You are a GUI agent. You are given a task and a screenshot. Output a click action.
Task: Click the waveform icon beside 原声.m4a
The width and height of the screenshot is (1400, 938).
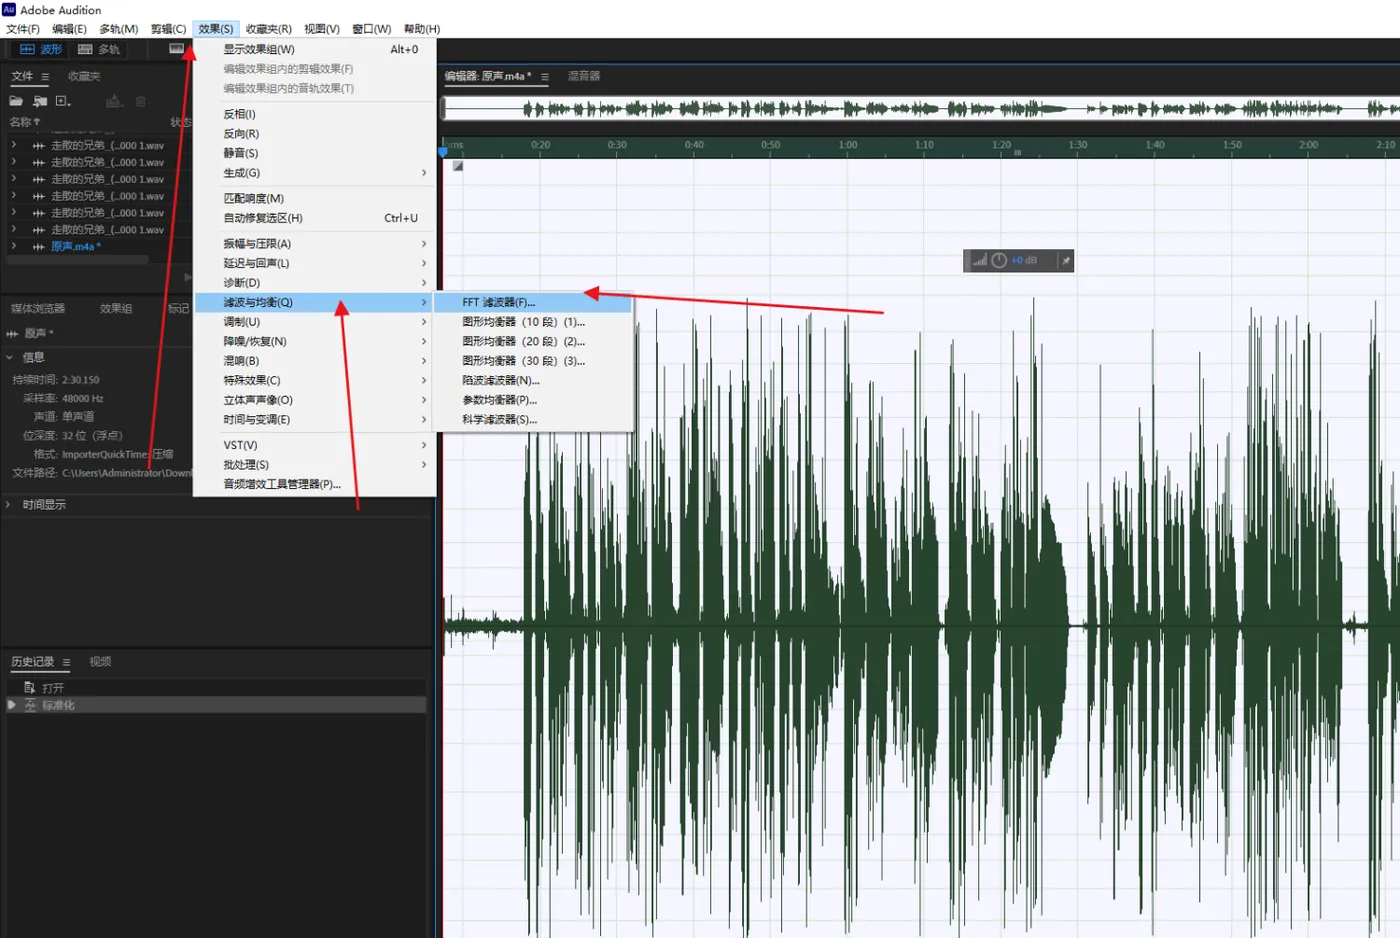pos(38,247)
